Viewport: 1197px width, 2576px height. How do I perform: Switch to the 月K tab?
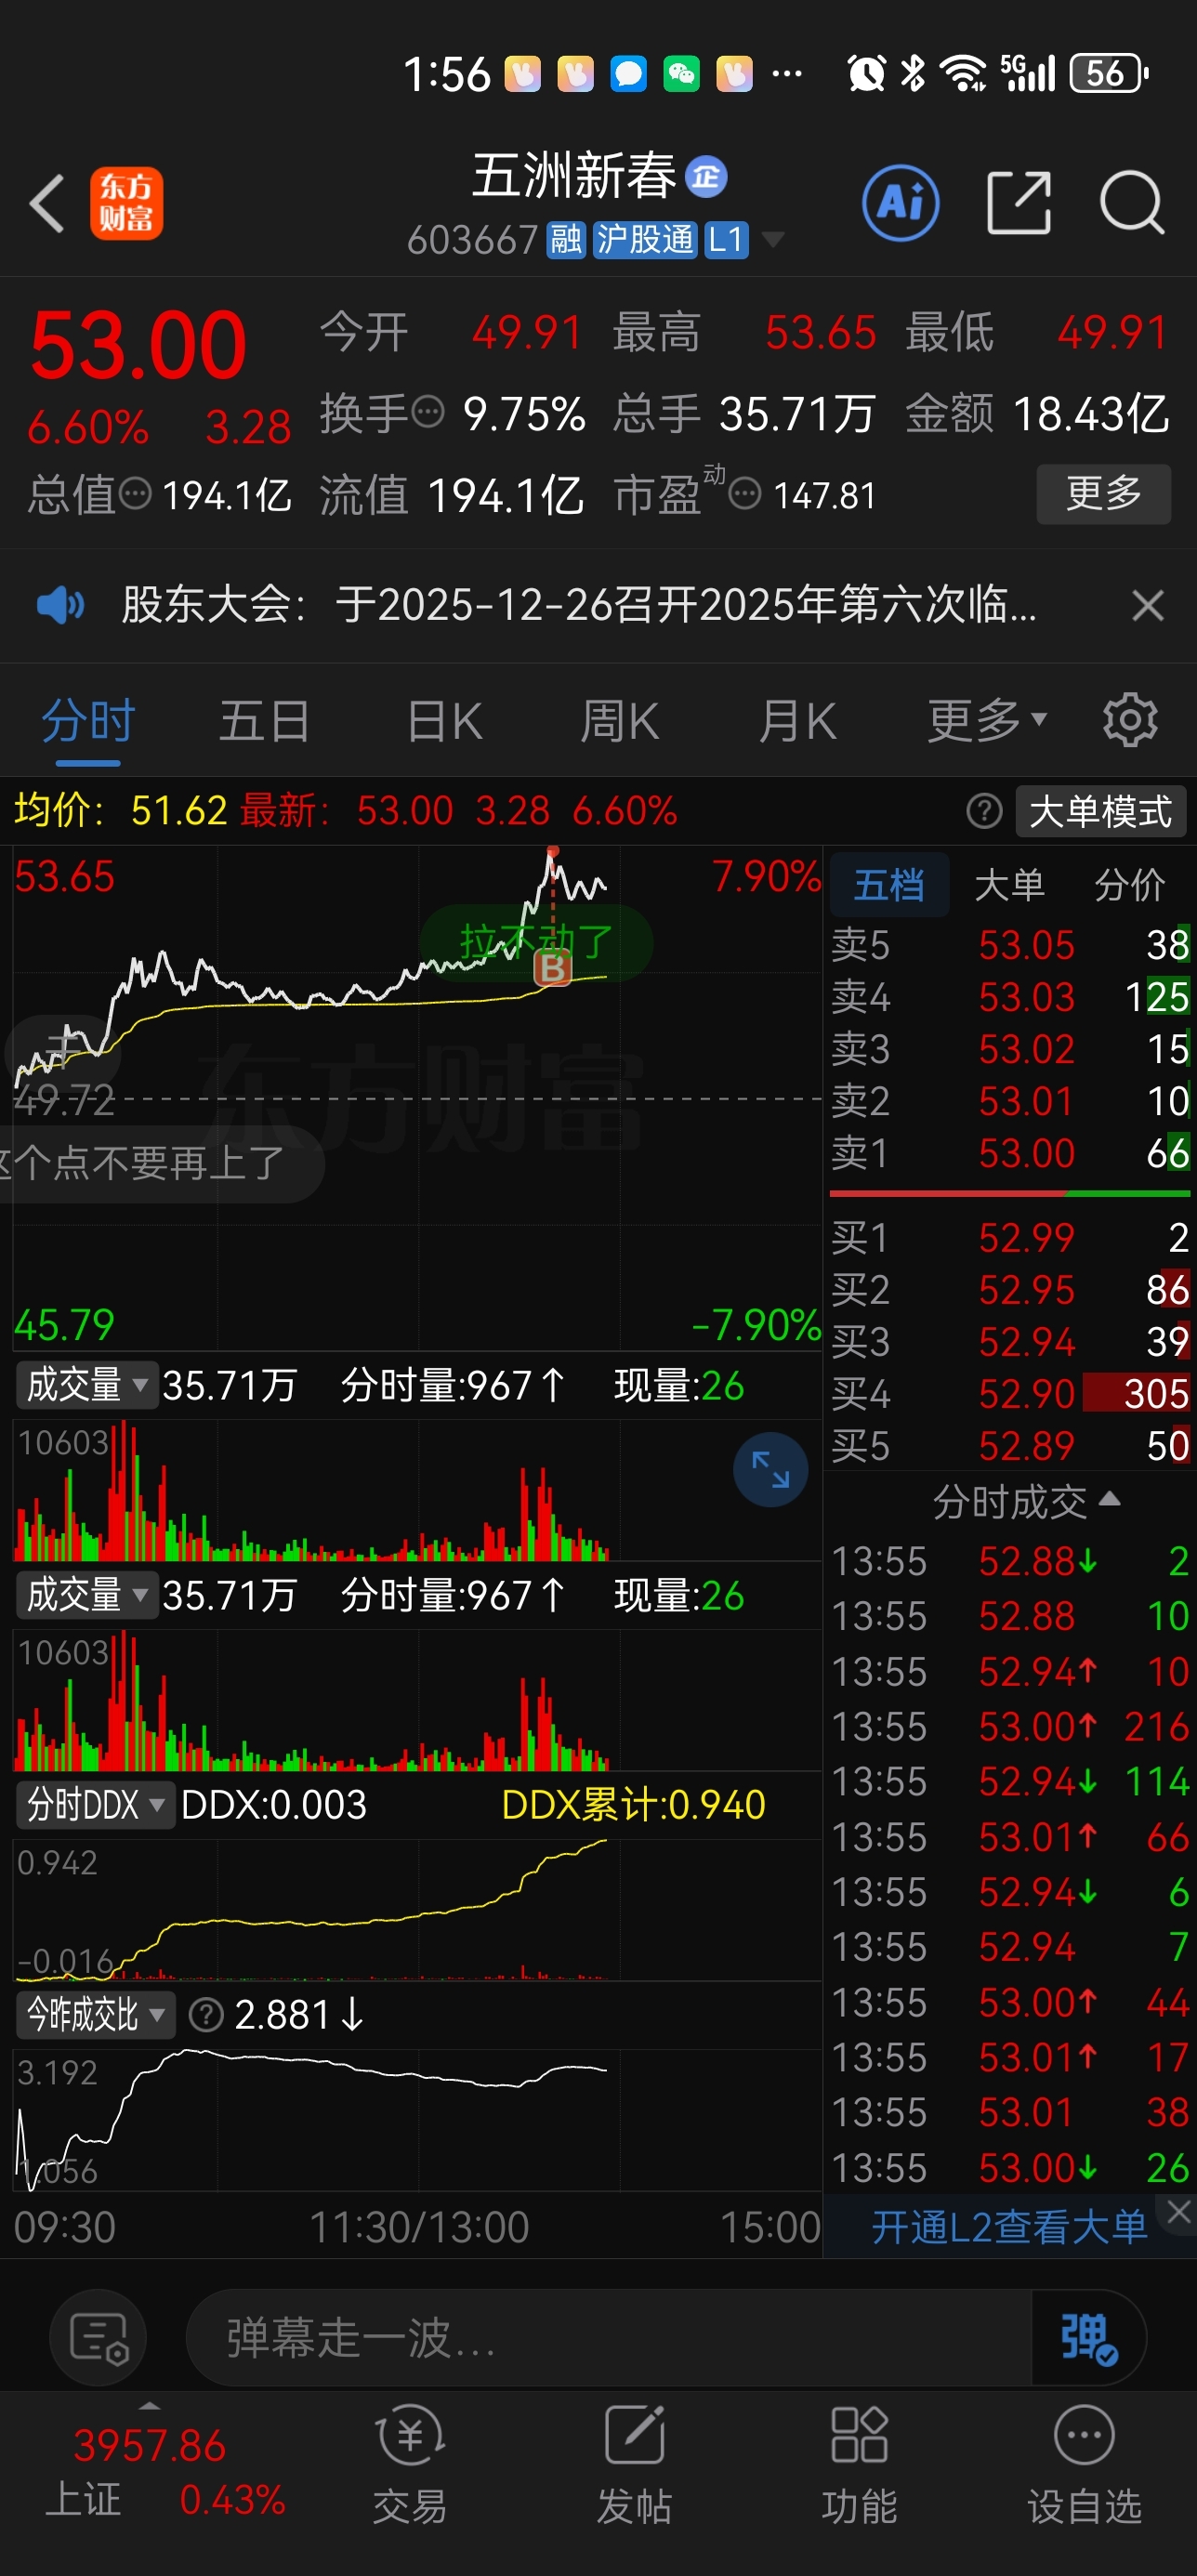[x=797, y=720]
